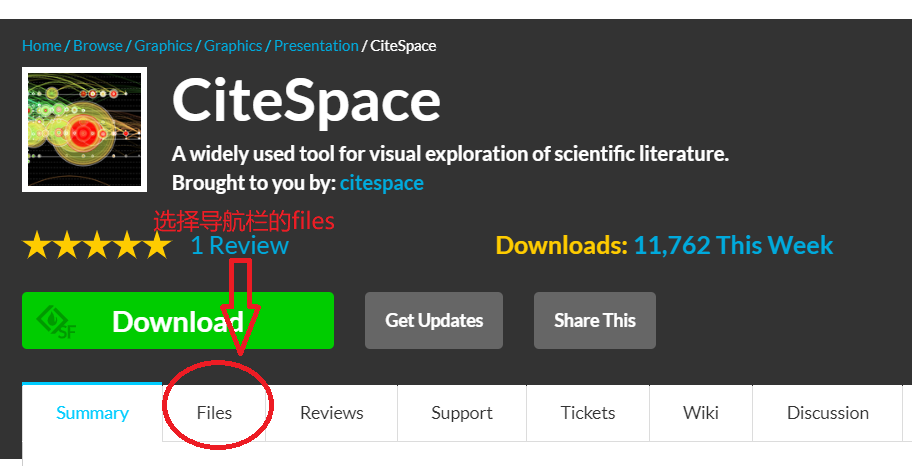912x466 pixels.
Task: Click the green Download button
Action: [x=178, y=321]
